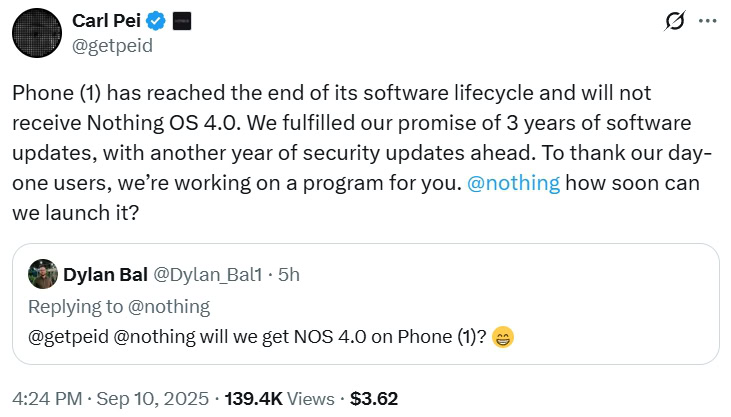Image resolution: width=731 pixels, height=417 pixels.
Task: Click the Dylan Bal name in quoted tweet
Action: [105, 274]
